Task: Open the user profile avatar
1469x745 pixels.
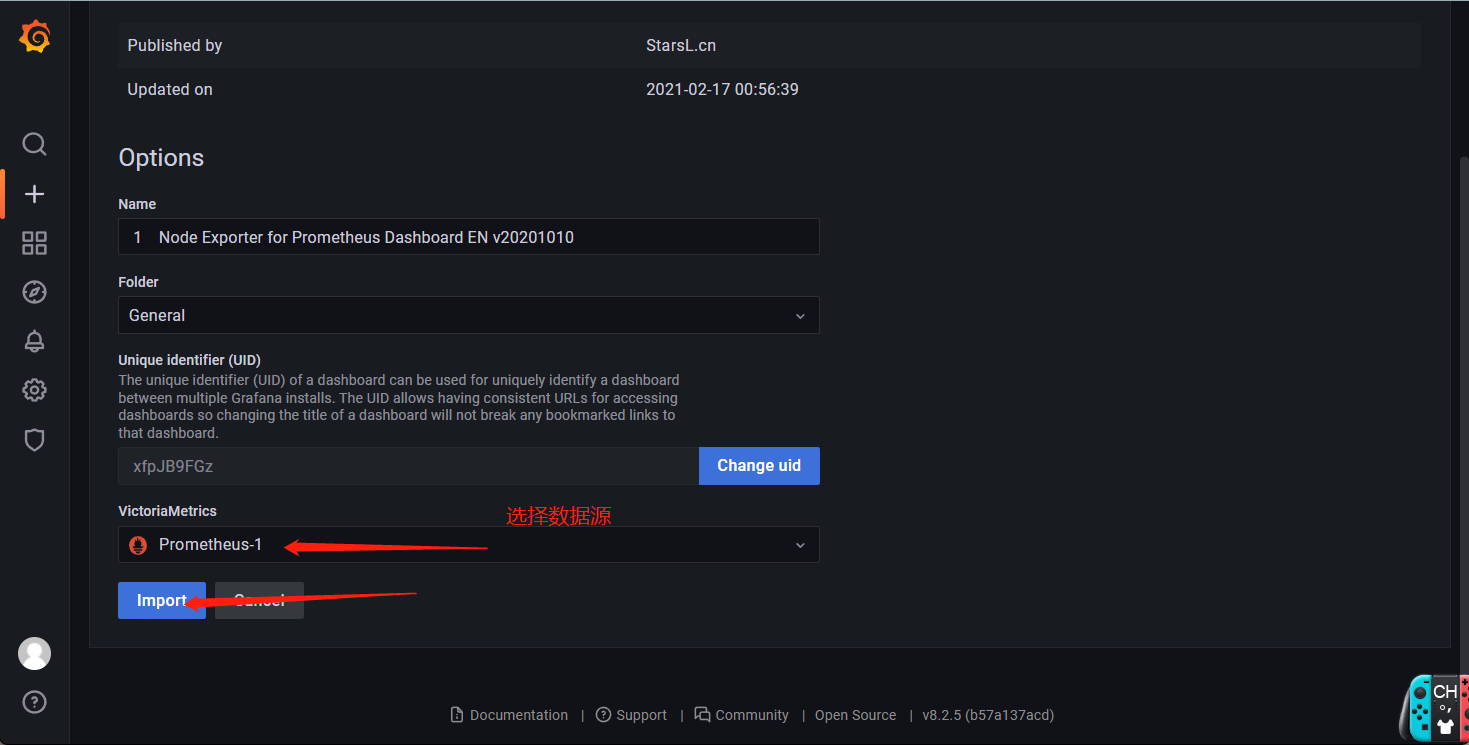Action: click(34, 653)
